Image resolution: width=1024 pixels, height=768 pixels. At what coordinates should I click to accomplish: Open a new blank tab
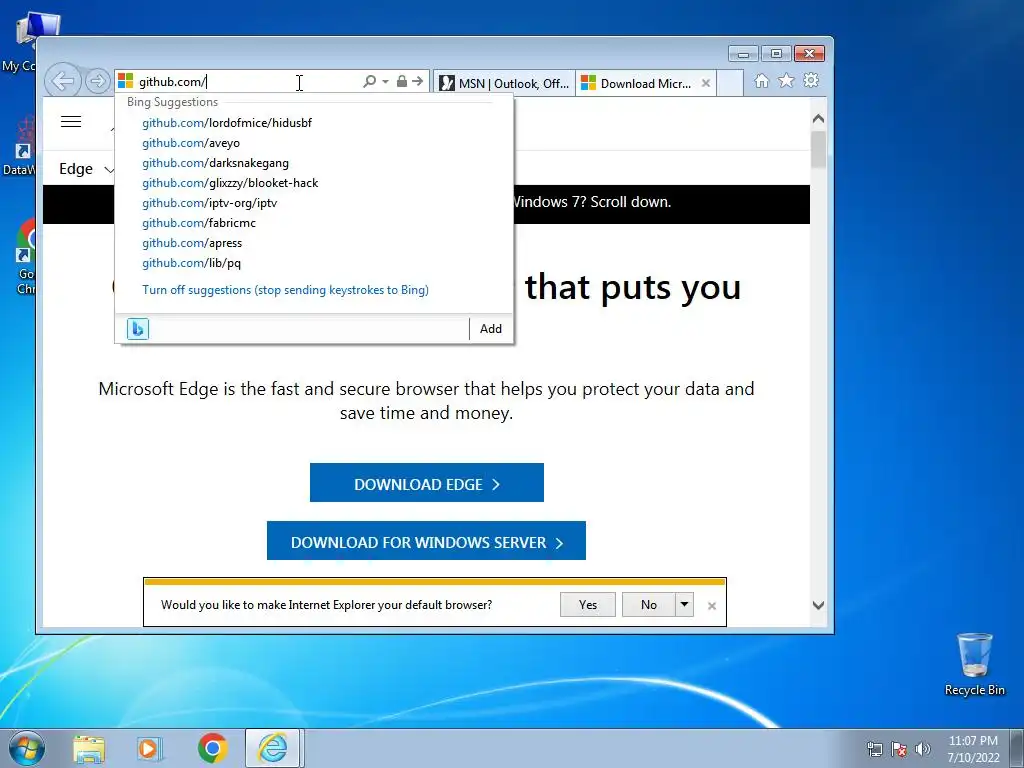730,83
